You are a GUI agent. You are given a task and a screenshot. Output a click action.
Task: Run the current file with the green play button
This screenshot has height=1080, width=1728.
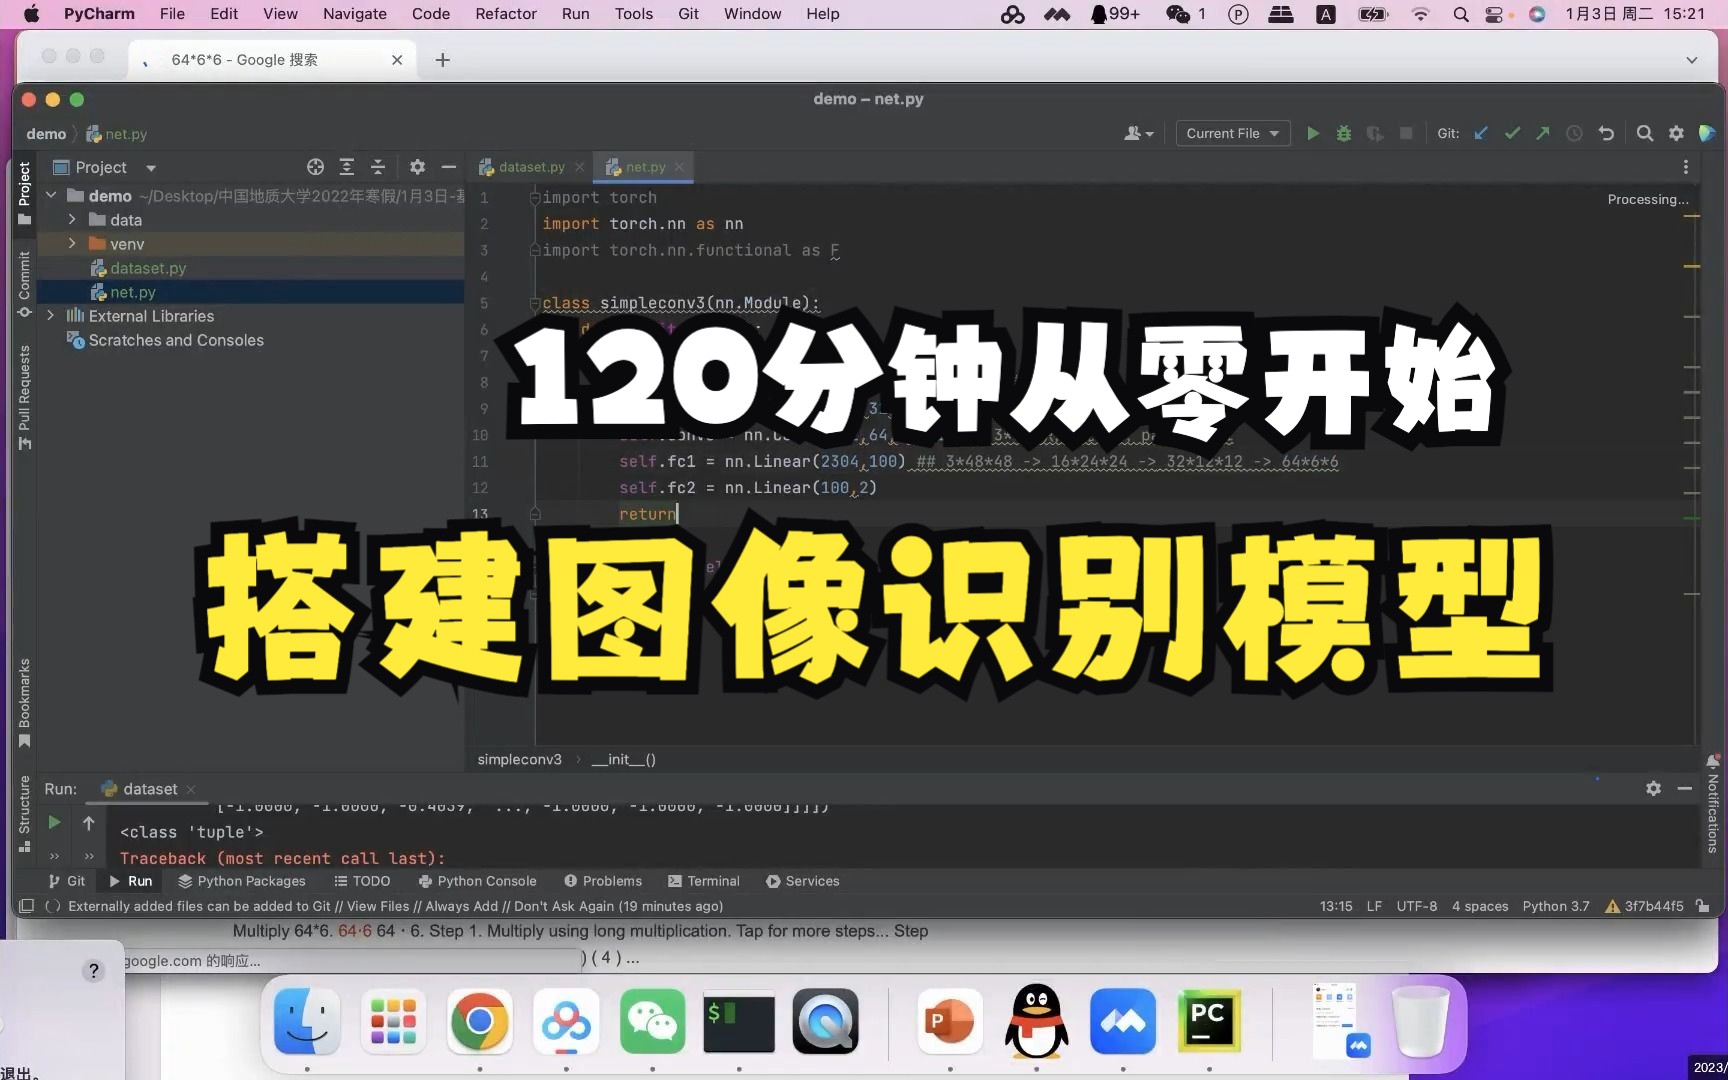click(x=1313, y=133)
